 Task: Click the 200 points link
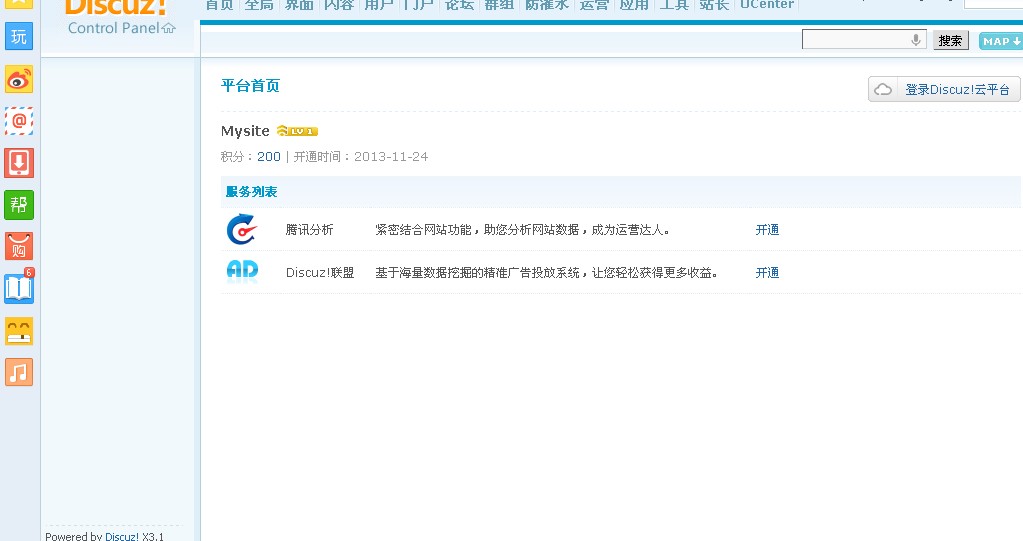tap(269, 157)
